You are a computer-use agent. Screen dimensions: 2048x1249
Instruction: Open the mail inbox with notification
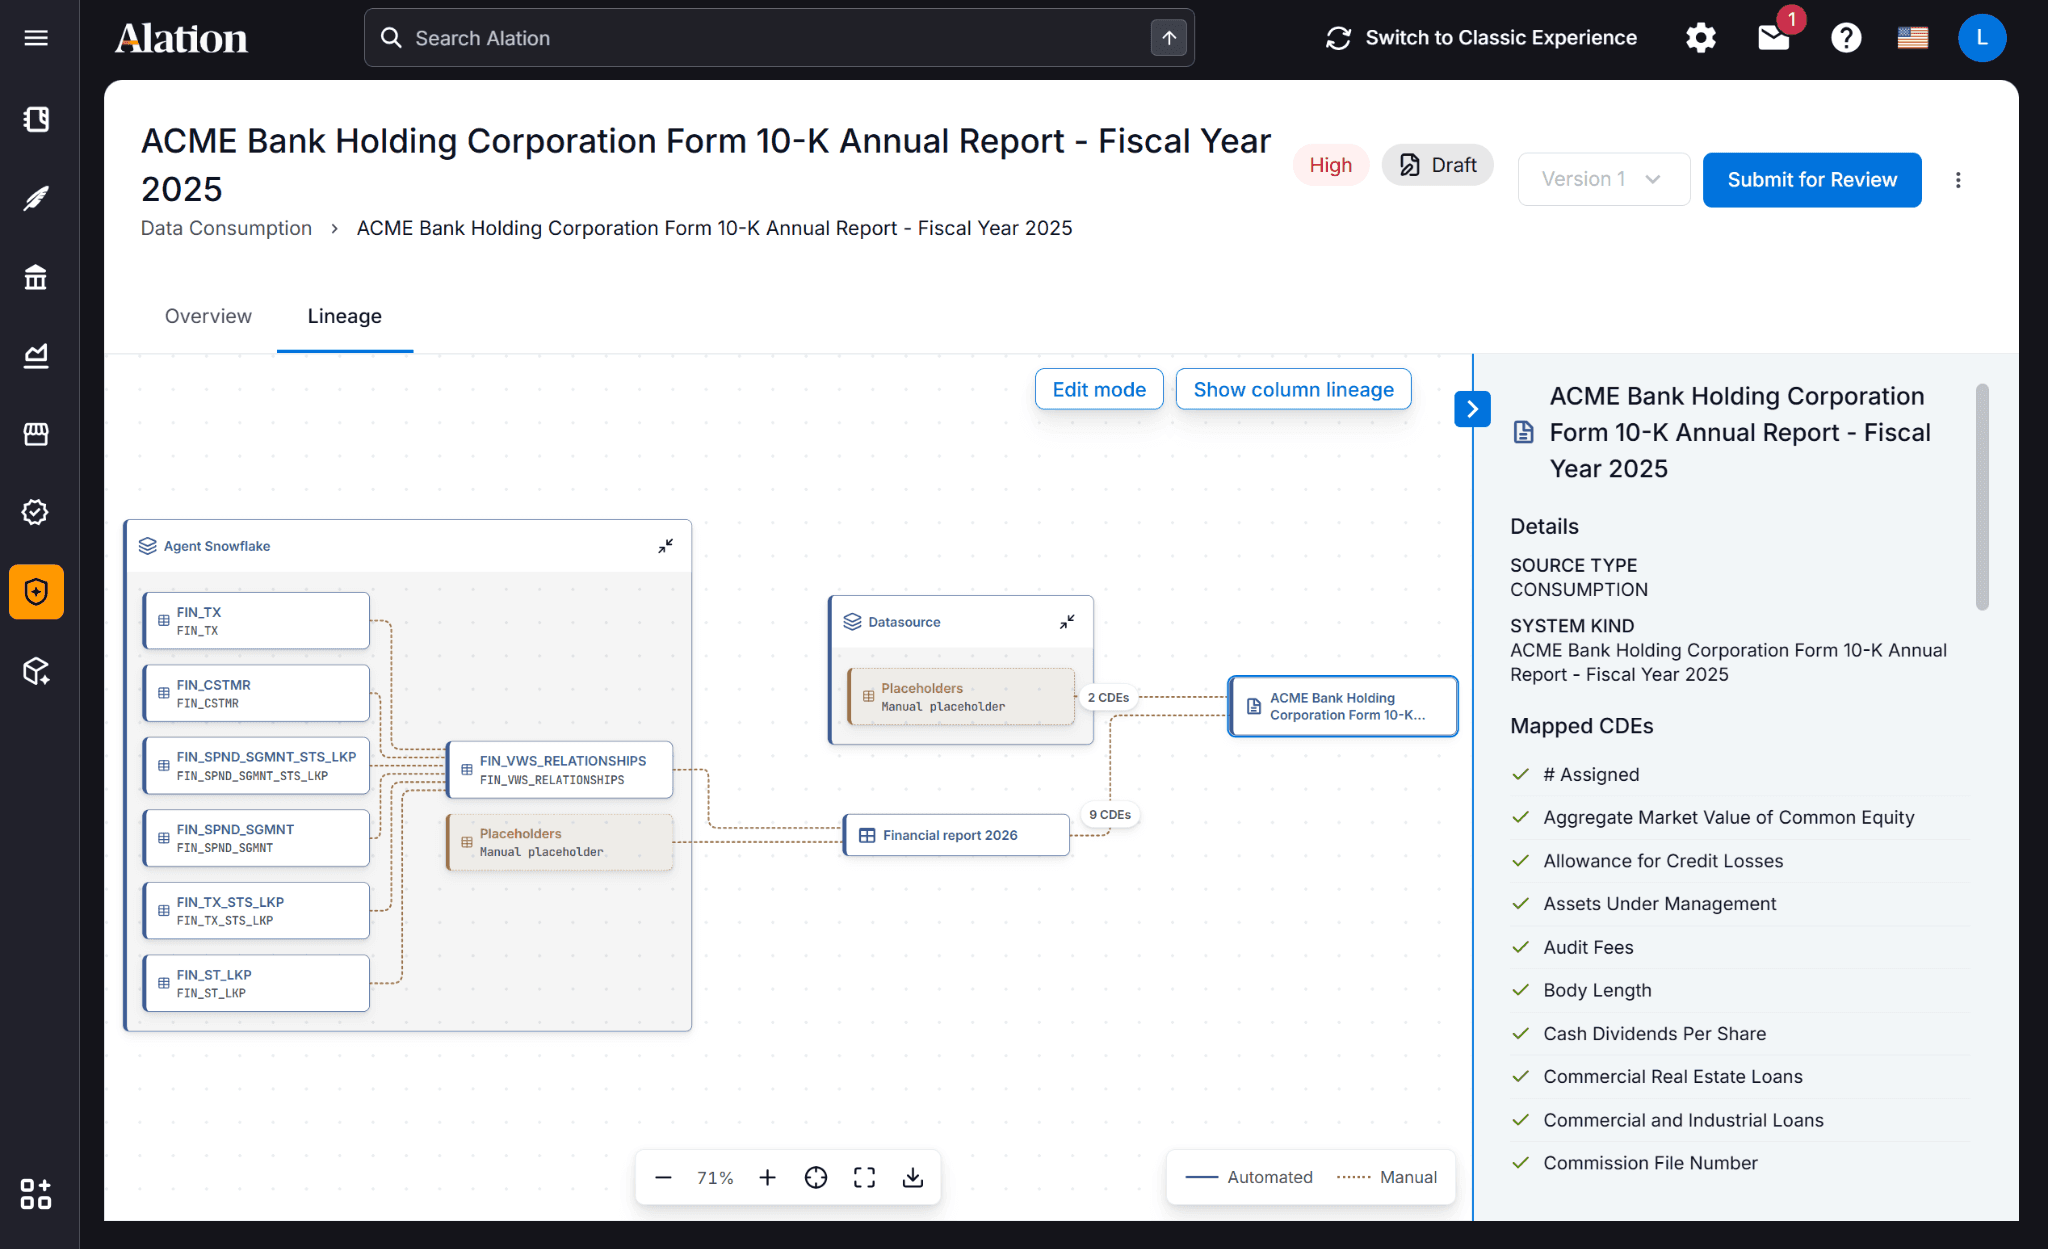click(1774, 38)
